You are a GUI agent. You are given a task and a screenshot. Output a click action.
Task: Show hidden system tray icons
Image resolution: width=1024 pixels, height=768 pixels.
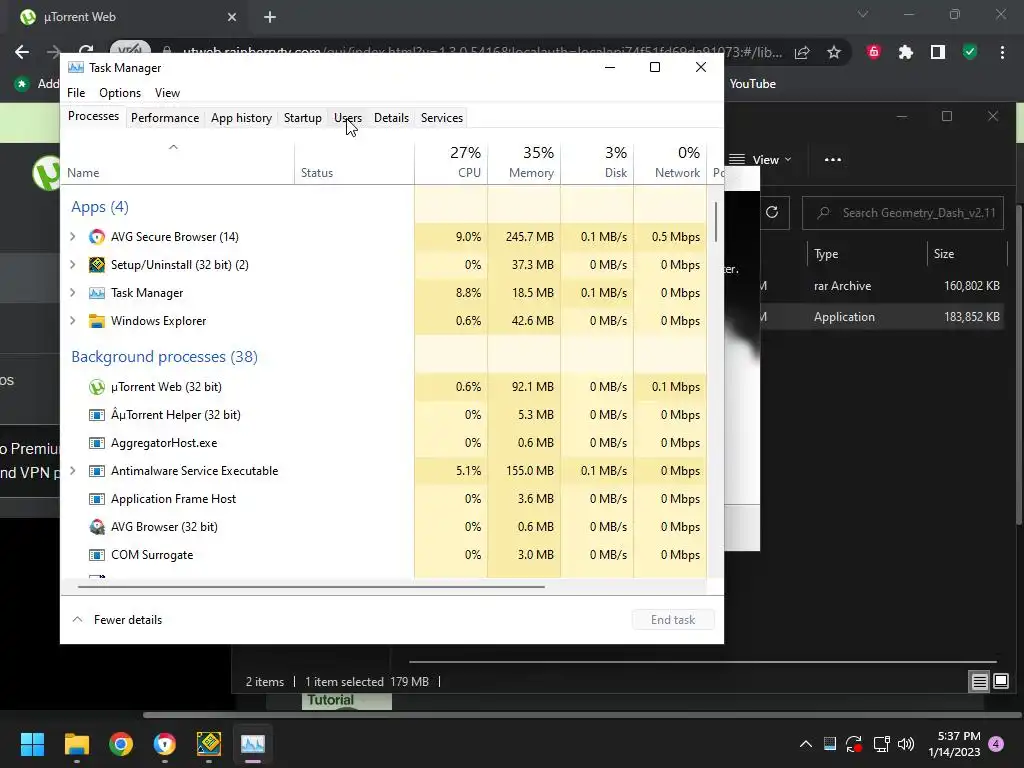point(806,744)
